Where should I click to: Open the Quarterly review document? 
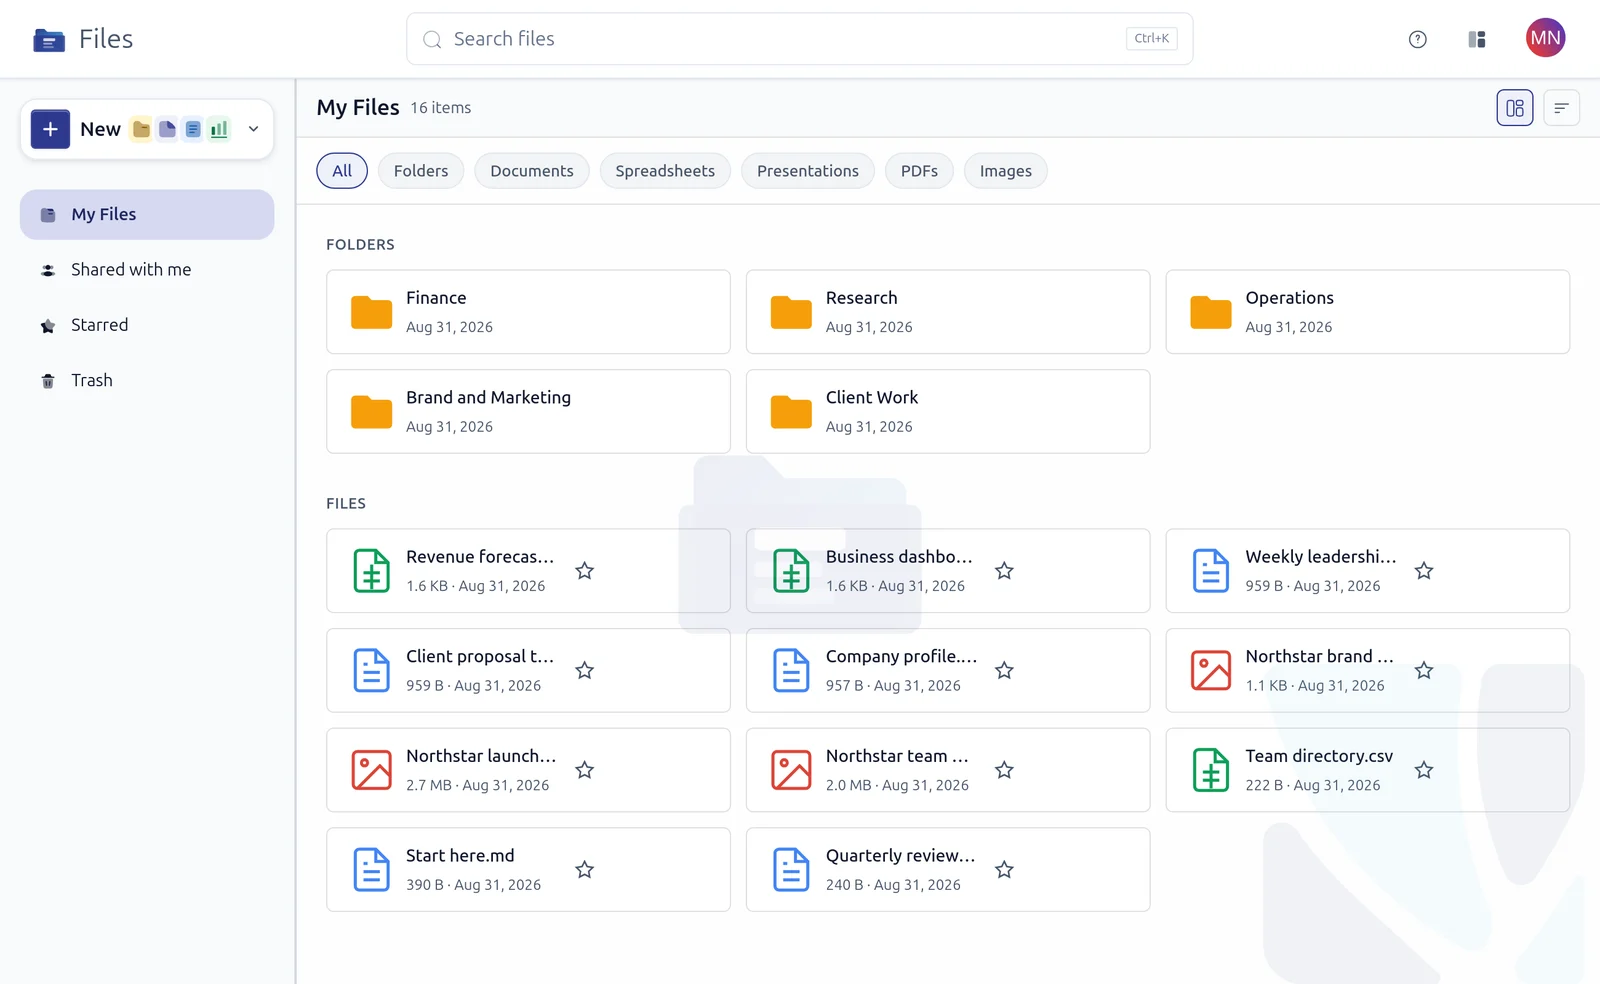948,870
